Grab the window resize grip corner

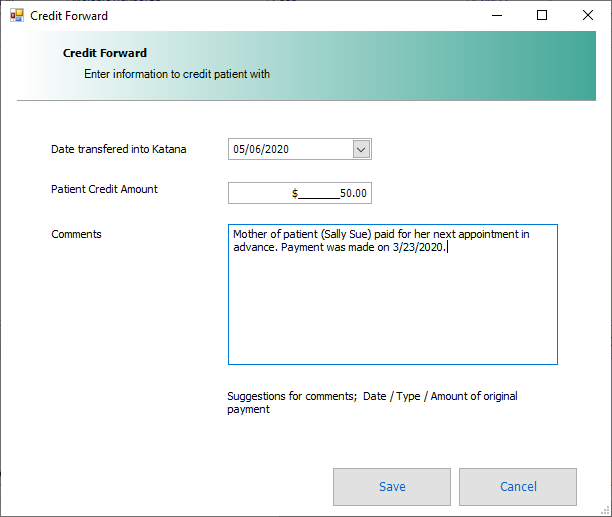(x=605, y=510)
